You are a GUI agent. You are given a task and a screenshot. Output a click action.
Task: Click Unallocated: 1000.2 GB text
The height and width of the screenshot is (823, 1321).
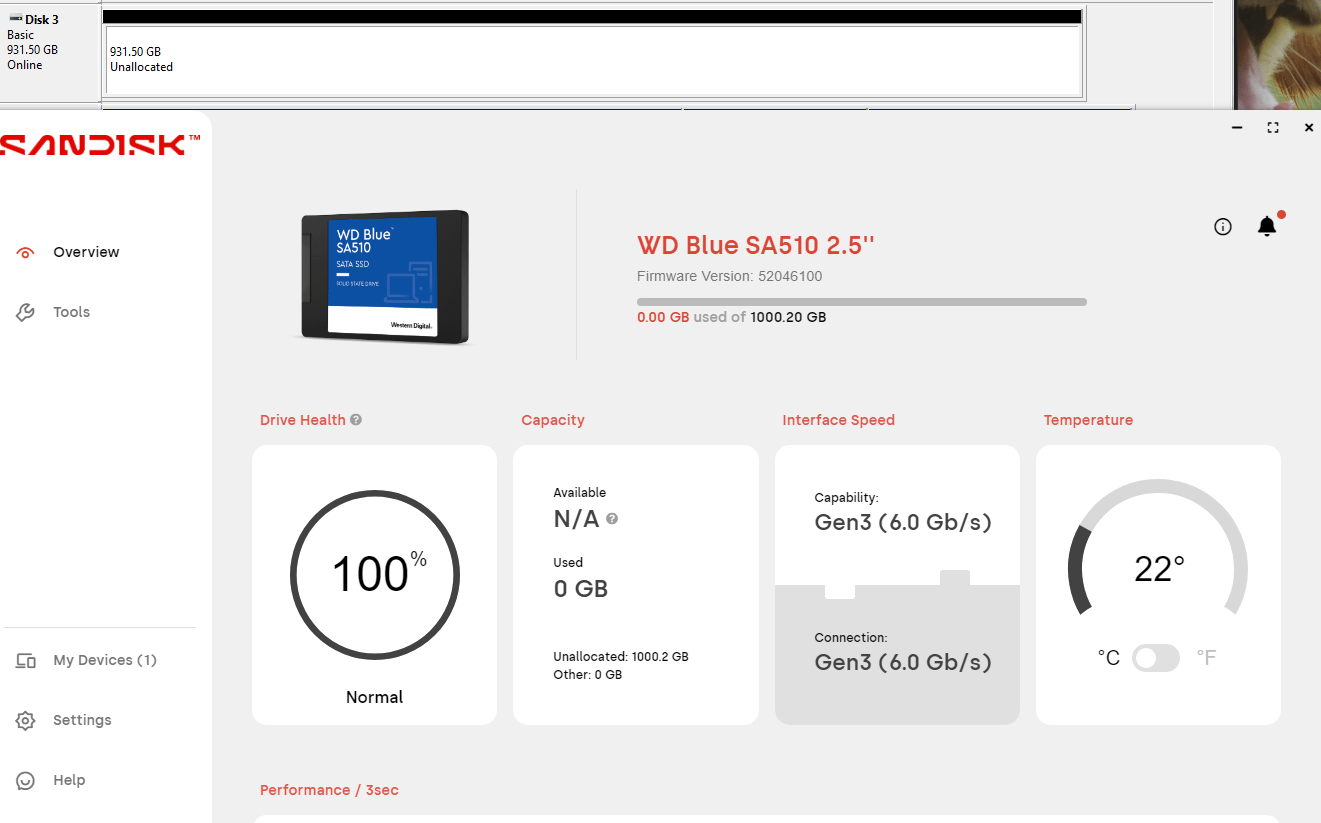621,657
